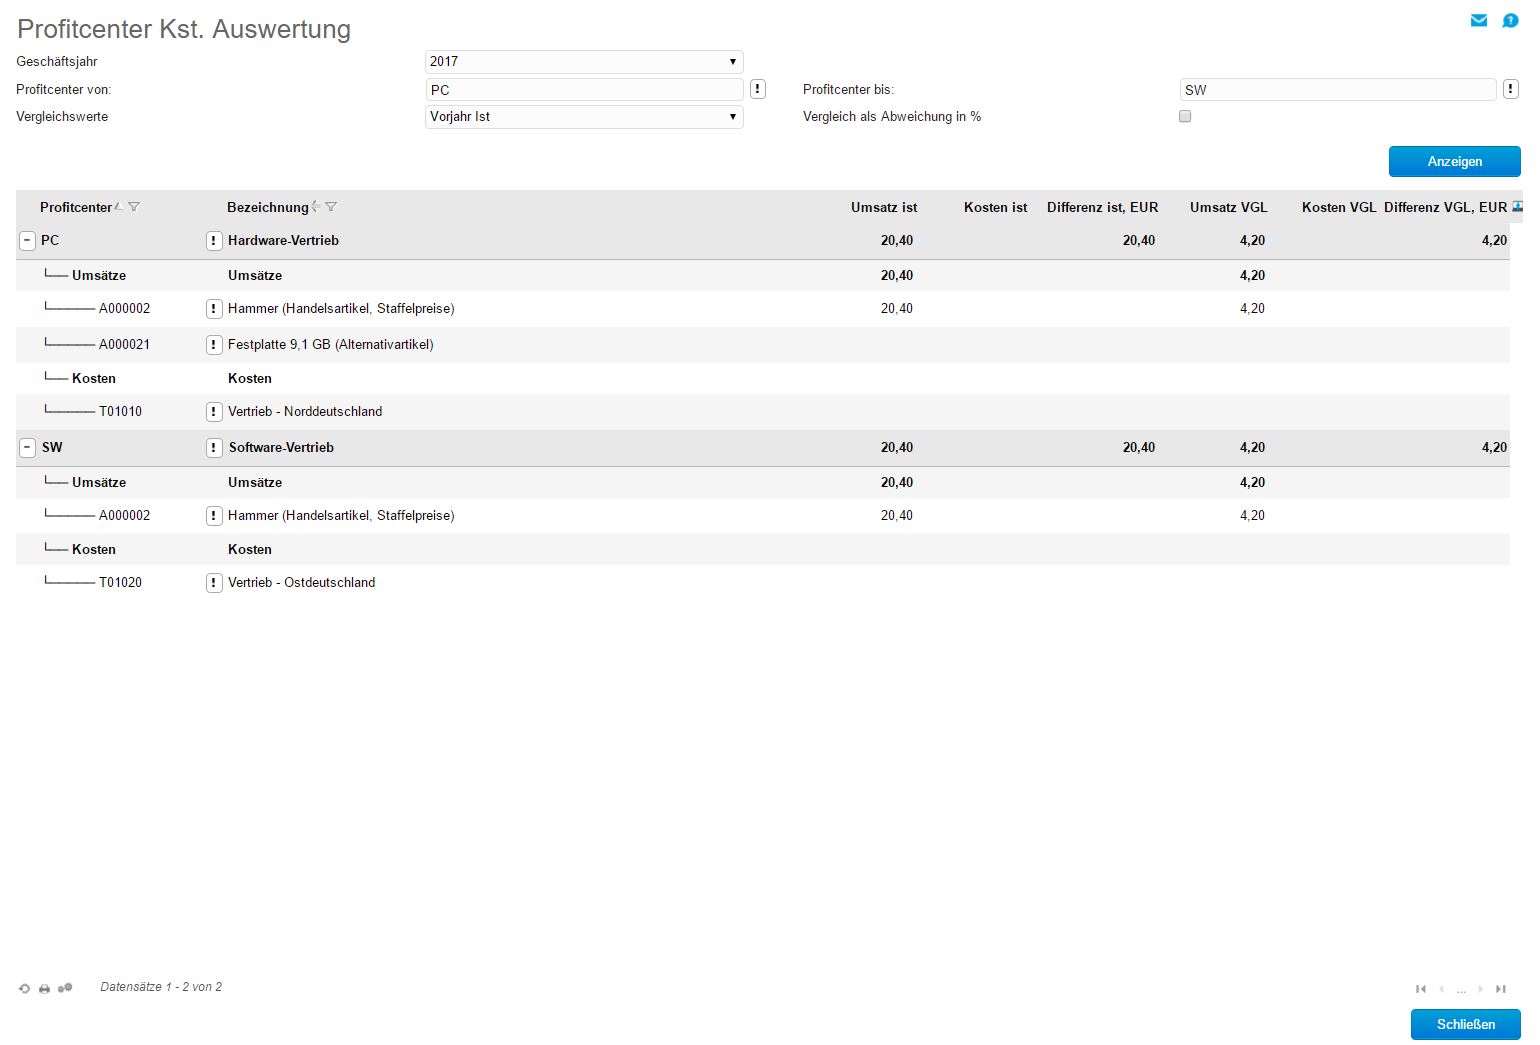
Task: Click the refresh icon in footer
Action: (x=25, y=989)
